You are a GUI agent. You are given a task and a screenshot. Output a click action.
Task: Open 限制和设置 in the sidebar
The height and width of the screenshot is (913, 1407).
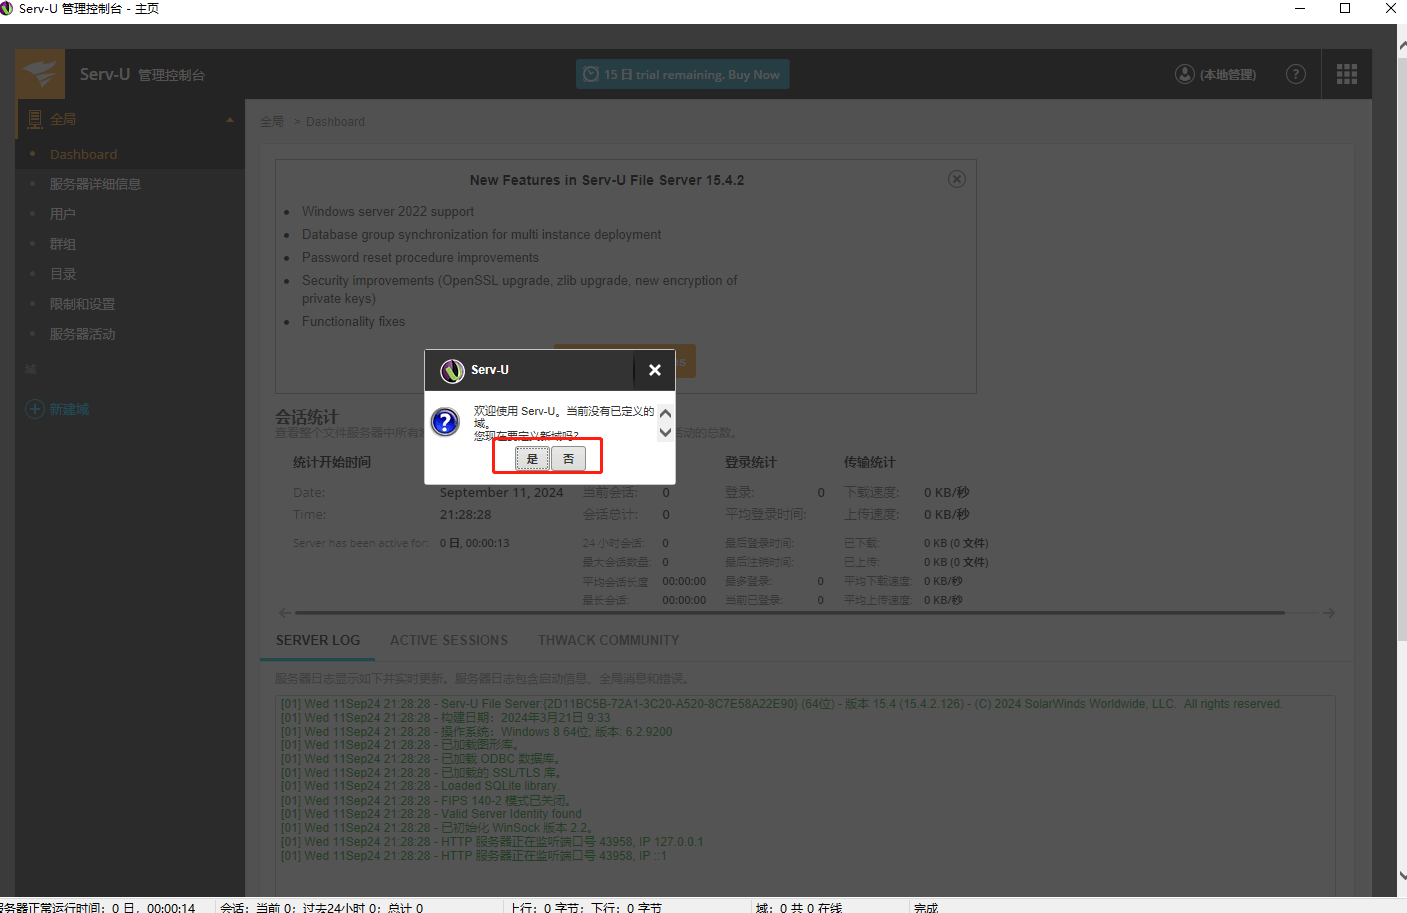[82, 304]
